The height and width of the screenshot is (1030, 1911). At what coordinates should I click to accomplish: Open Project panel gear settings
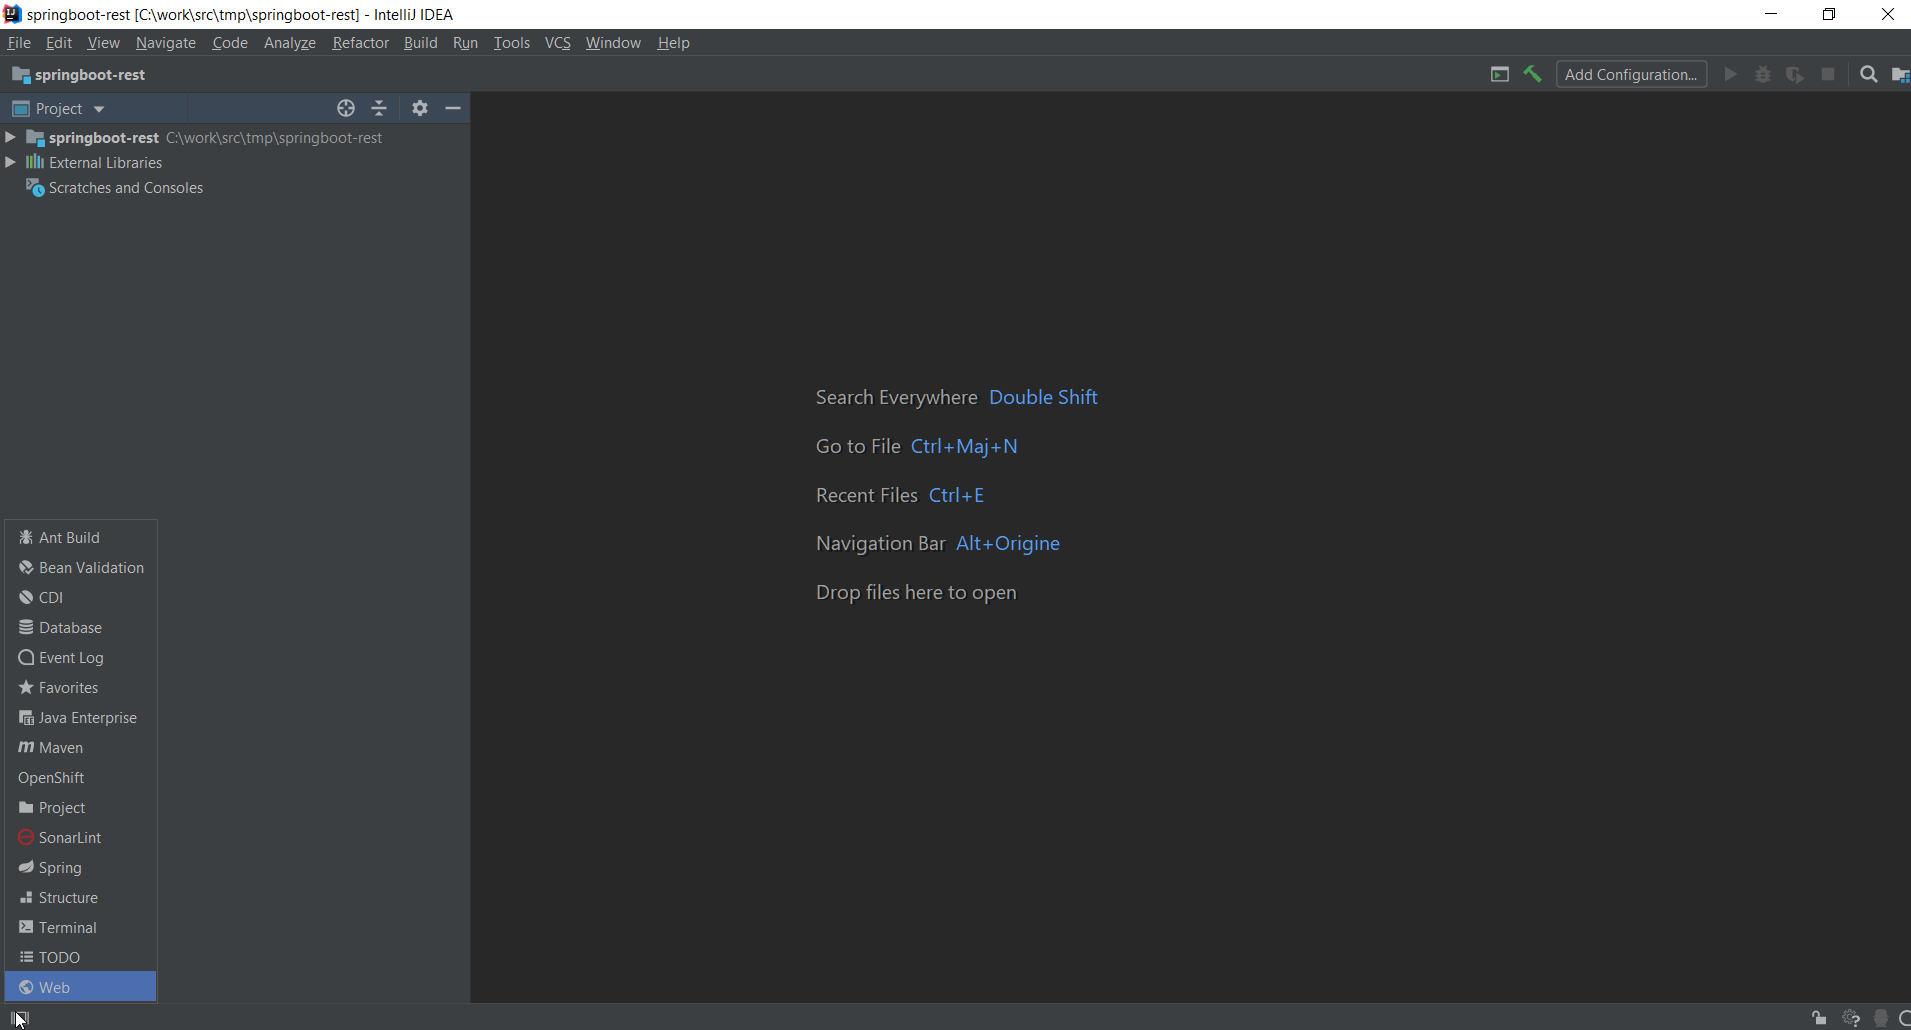click(420, 108)
